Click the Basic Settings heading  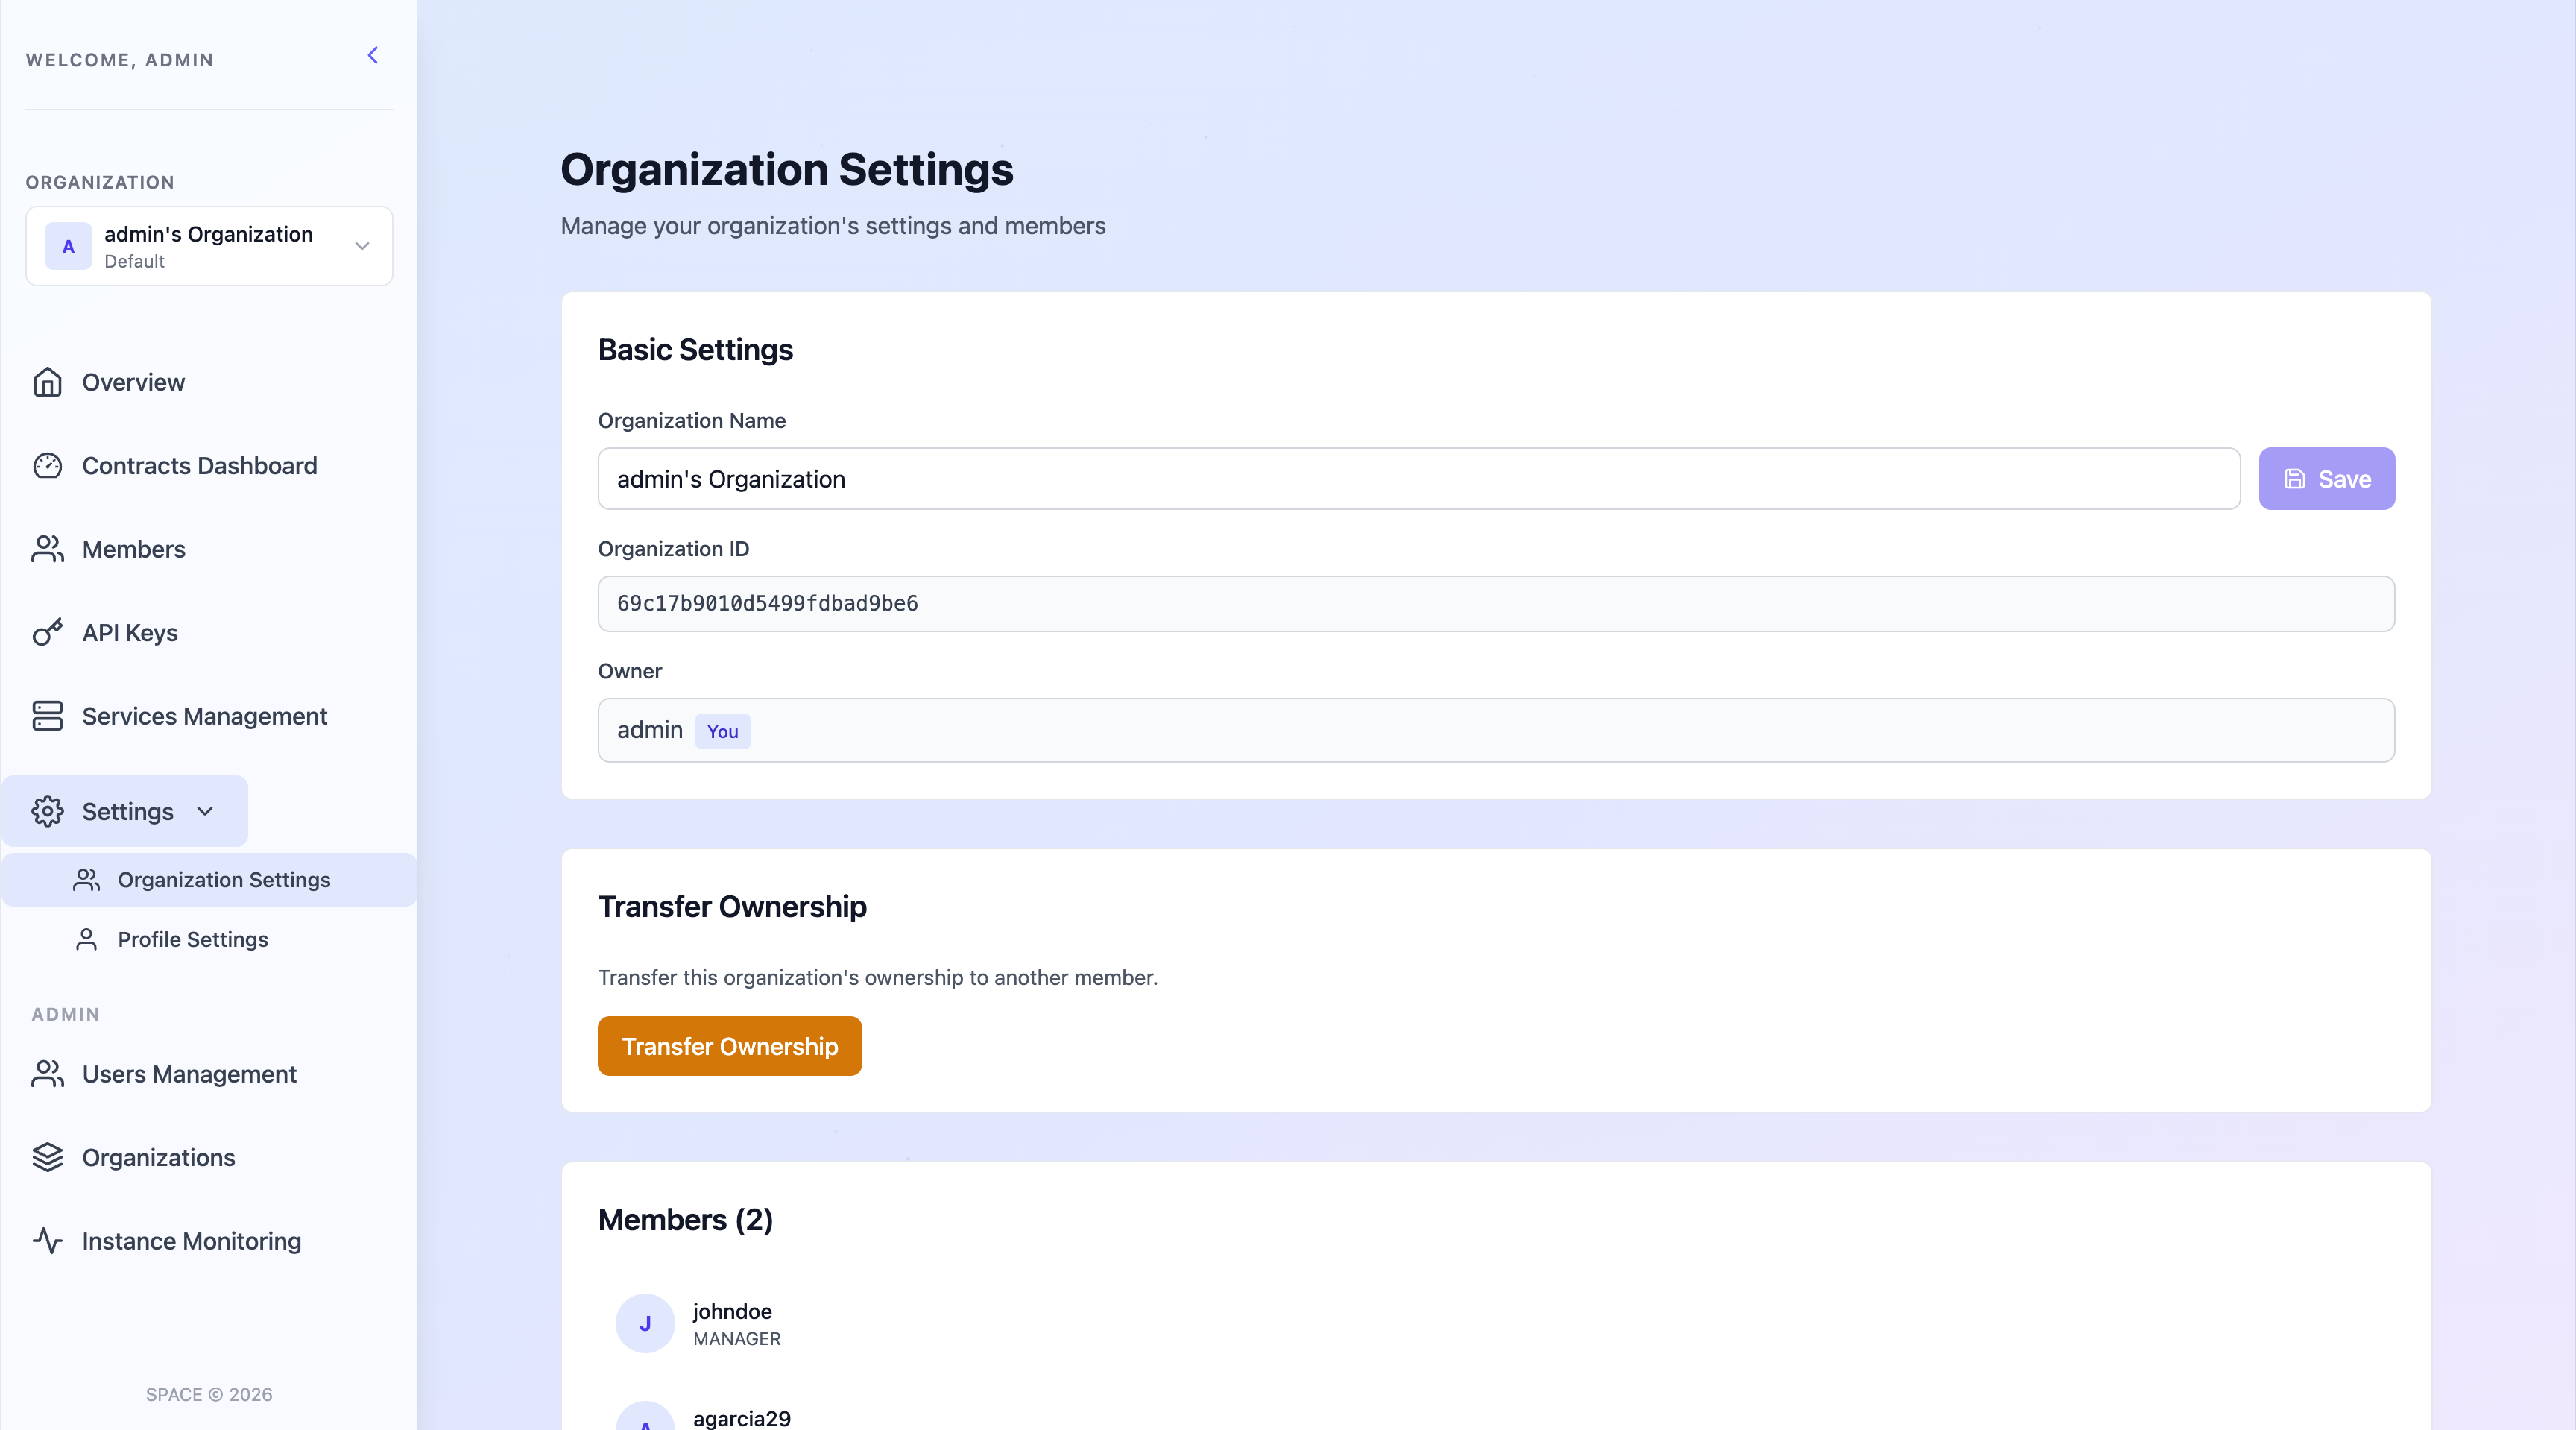695,350
